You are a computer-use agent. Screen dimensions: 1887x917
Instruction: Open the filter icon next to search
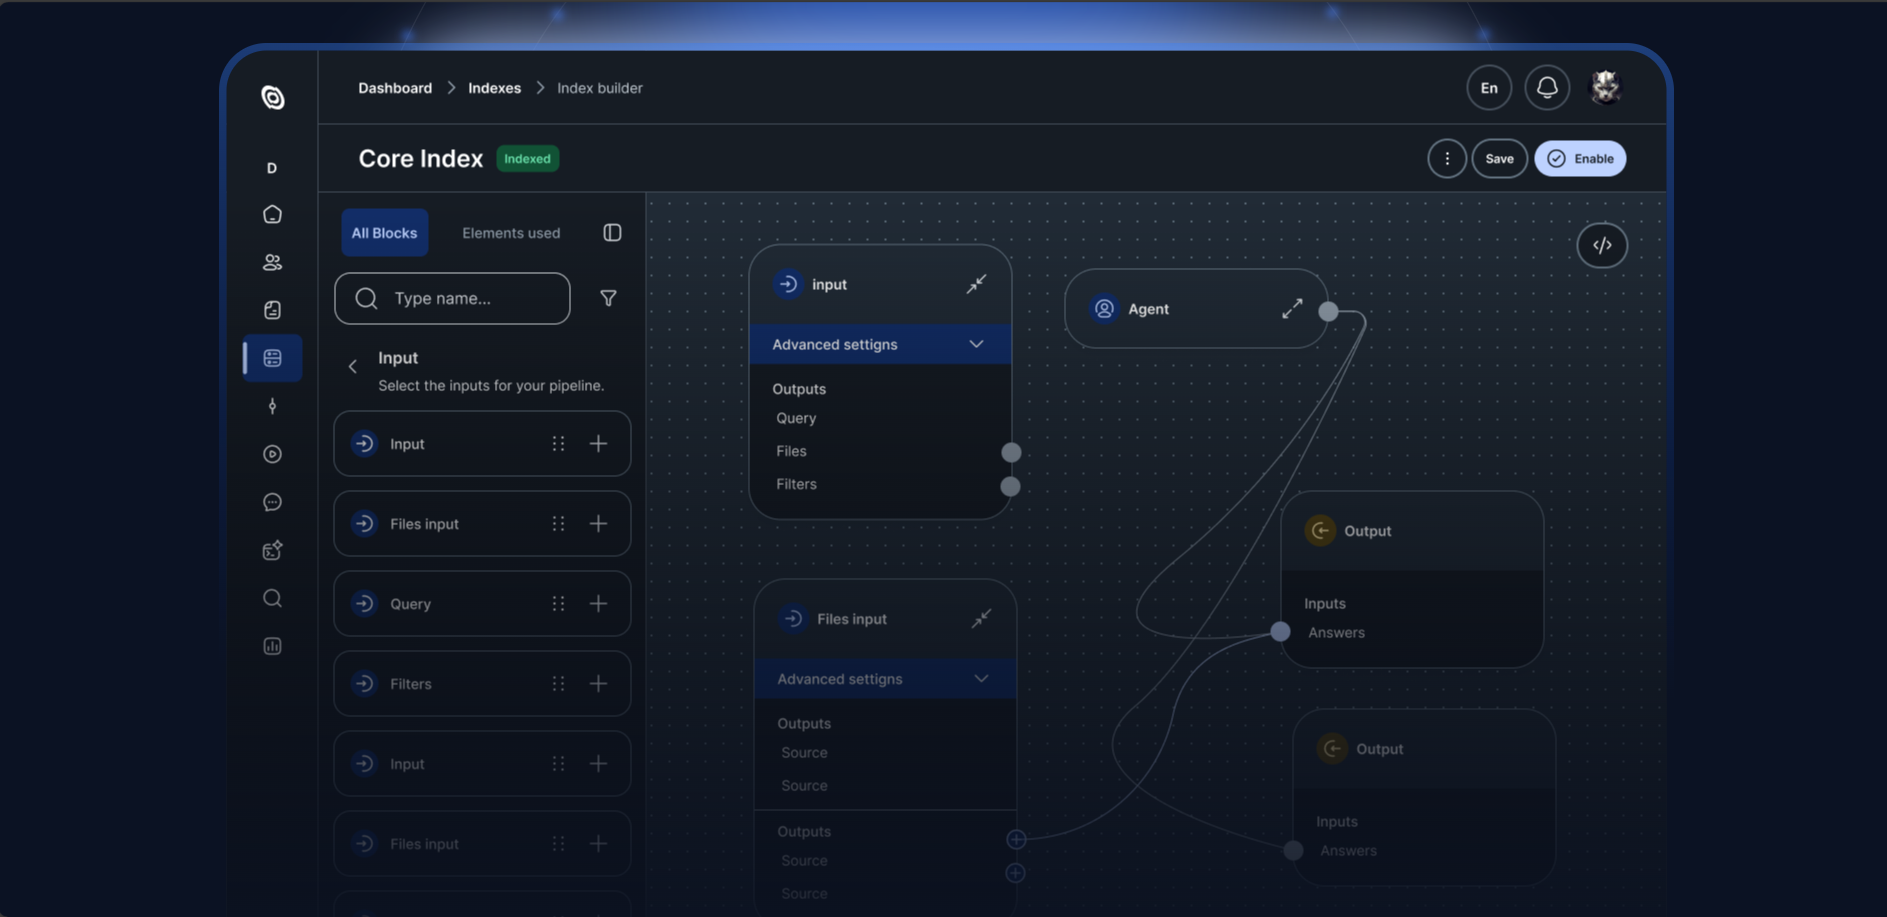[x=608, y=298]
